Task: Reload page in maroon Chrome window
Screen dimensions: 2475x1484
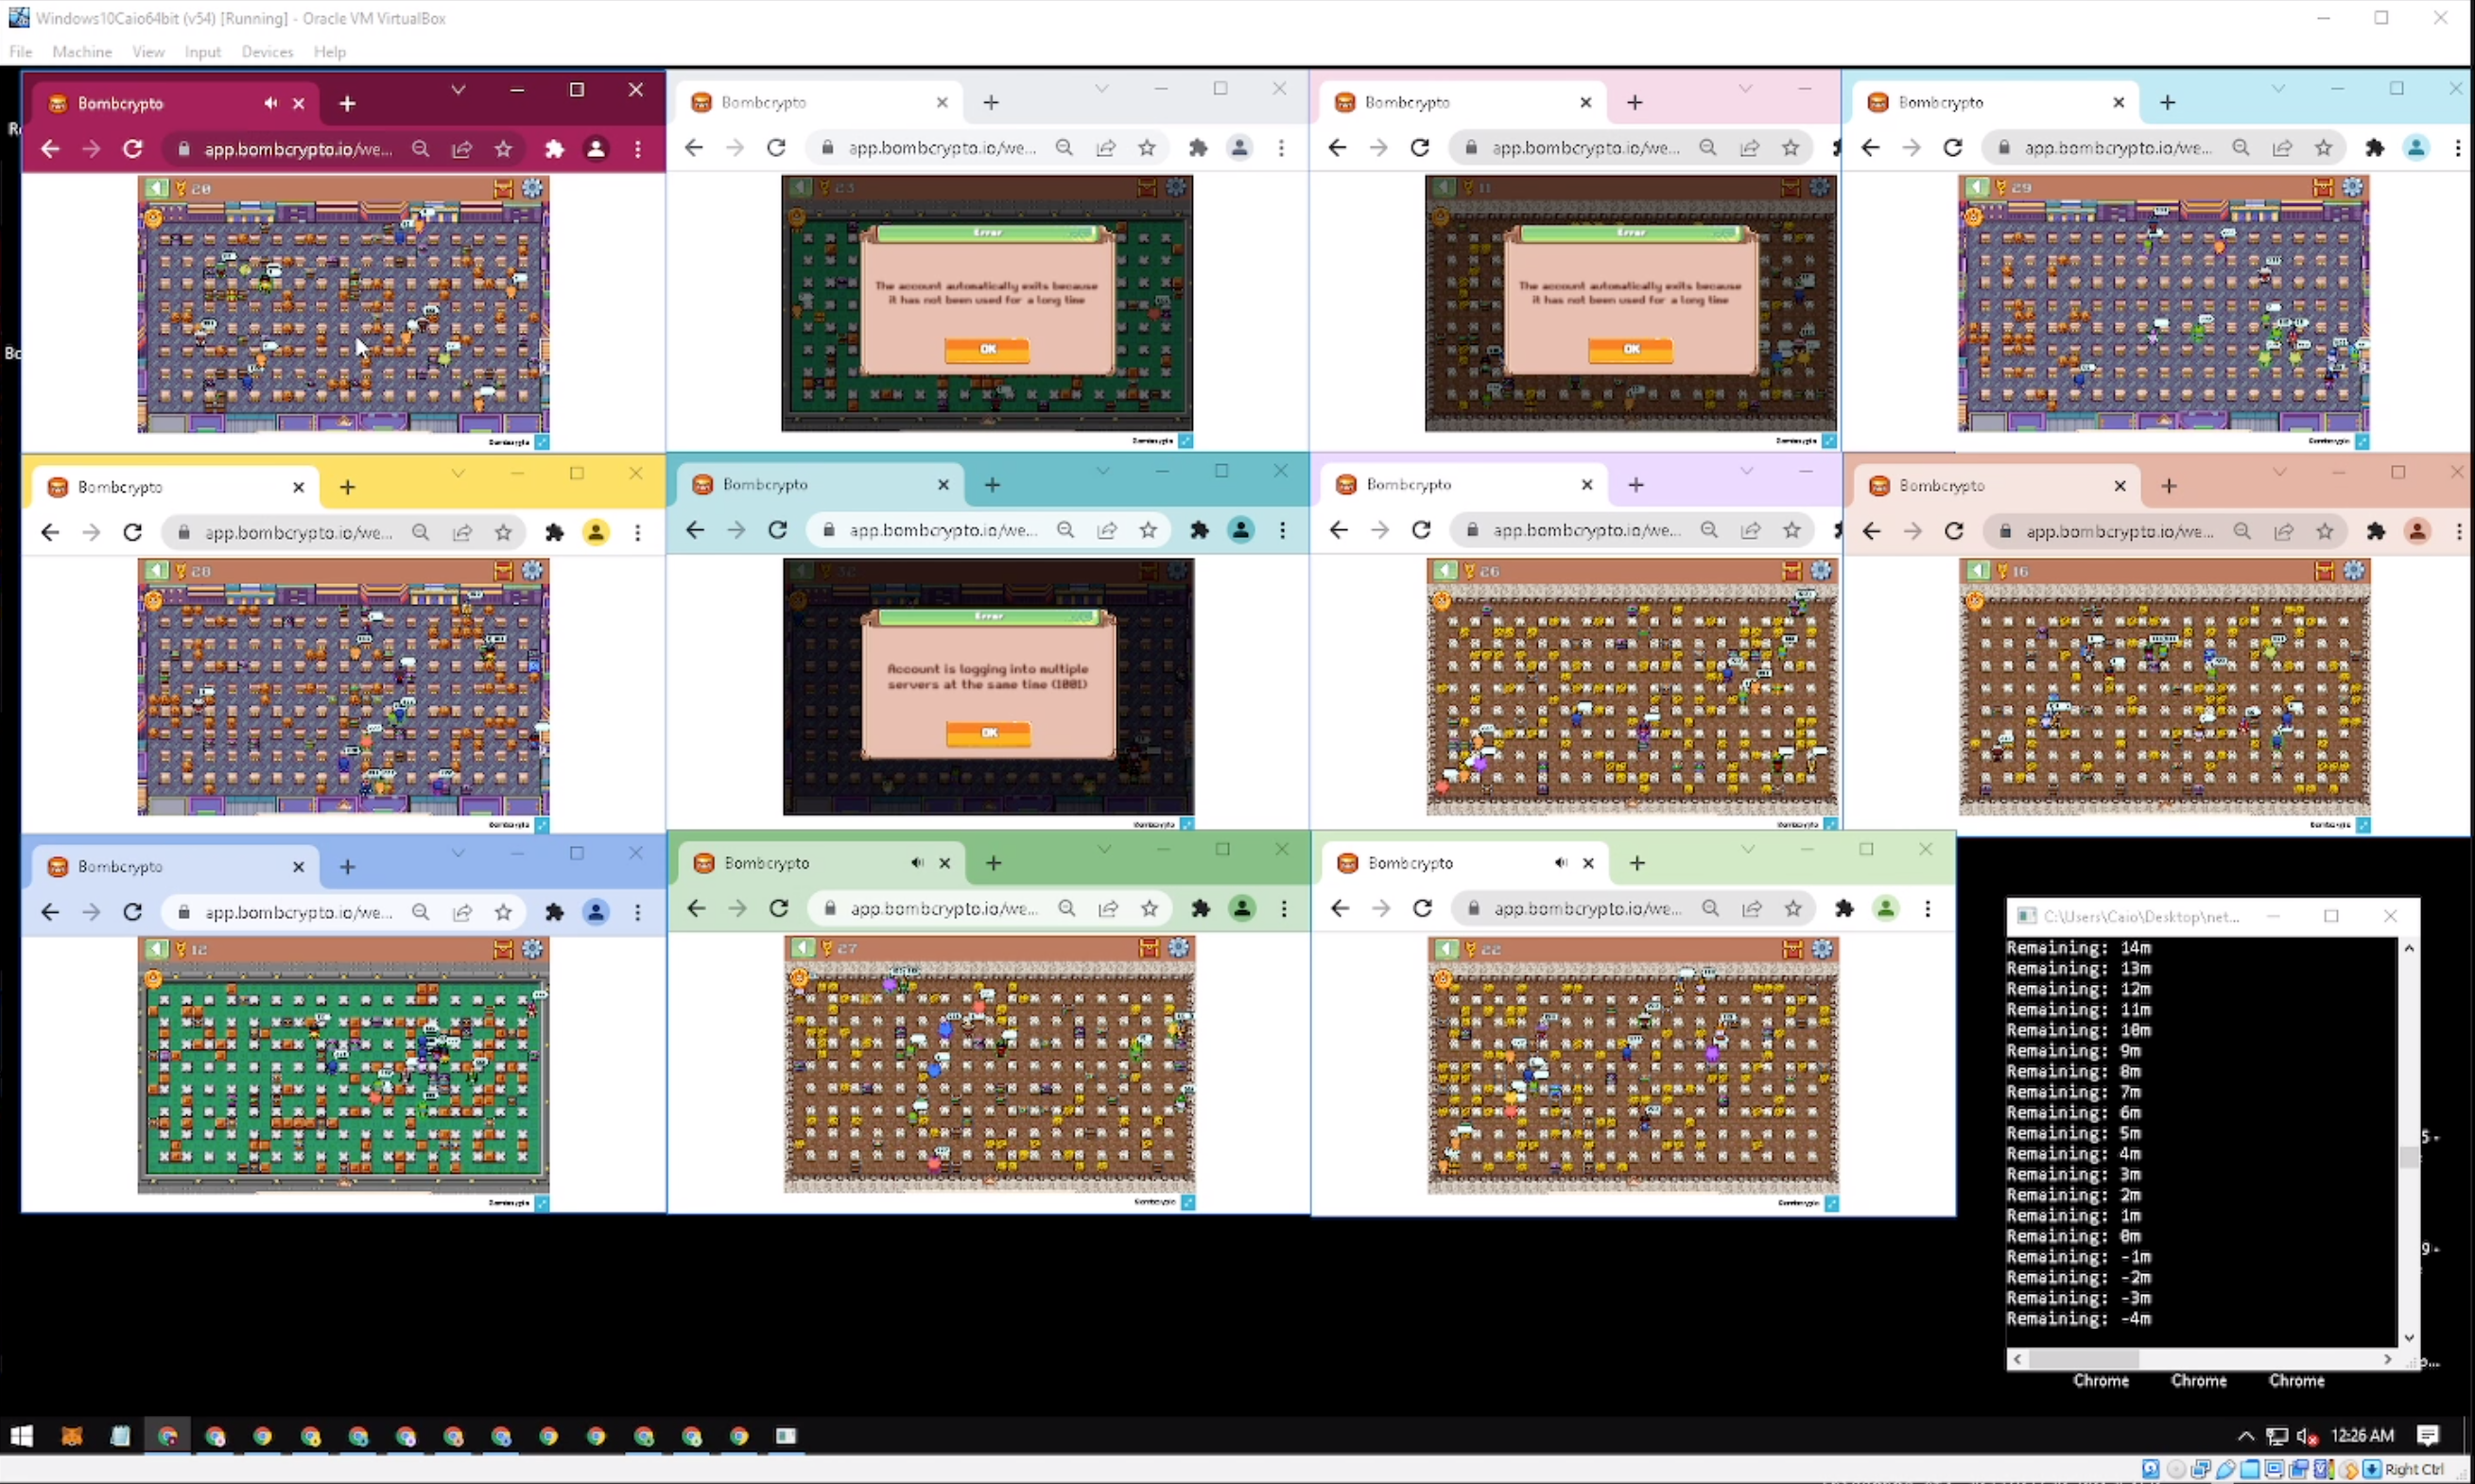Action: (132, 149)
